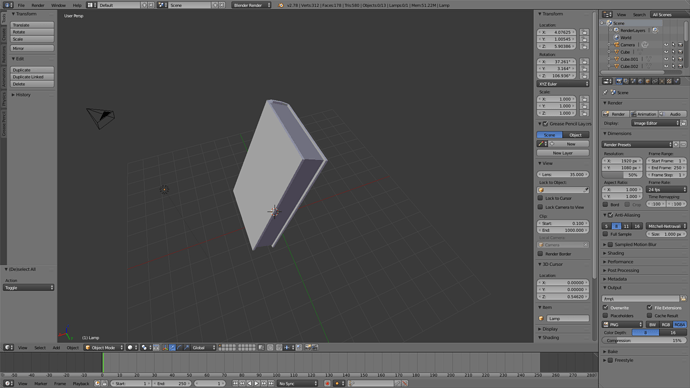This screenshot has width=690, height=388.
Task: Click the Animation render button
Action: [x=644, y=114]
